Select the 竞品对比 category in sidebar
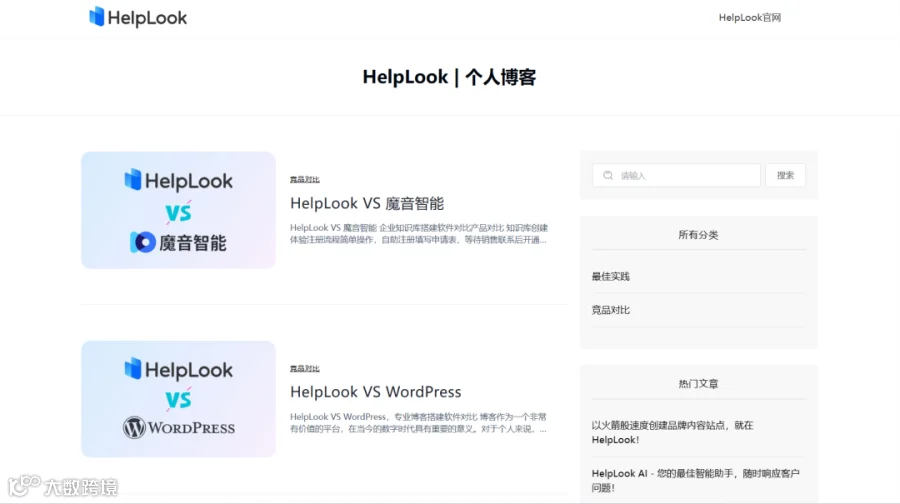Screen dimensions: 900x504 click(611, 310)
